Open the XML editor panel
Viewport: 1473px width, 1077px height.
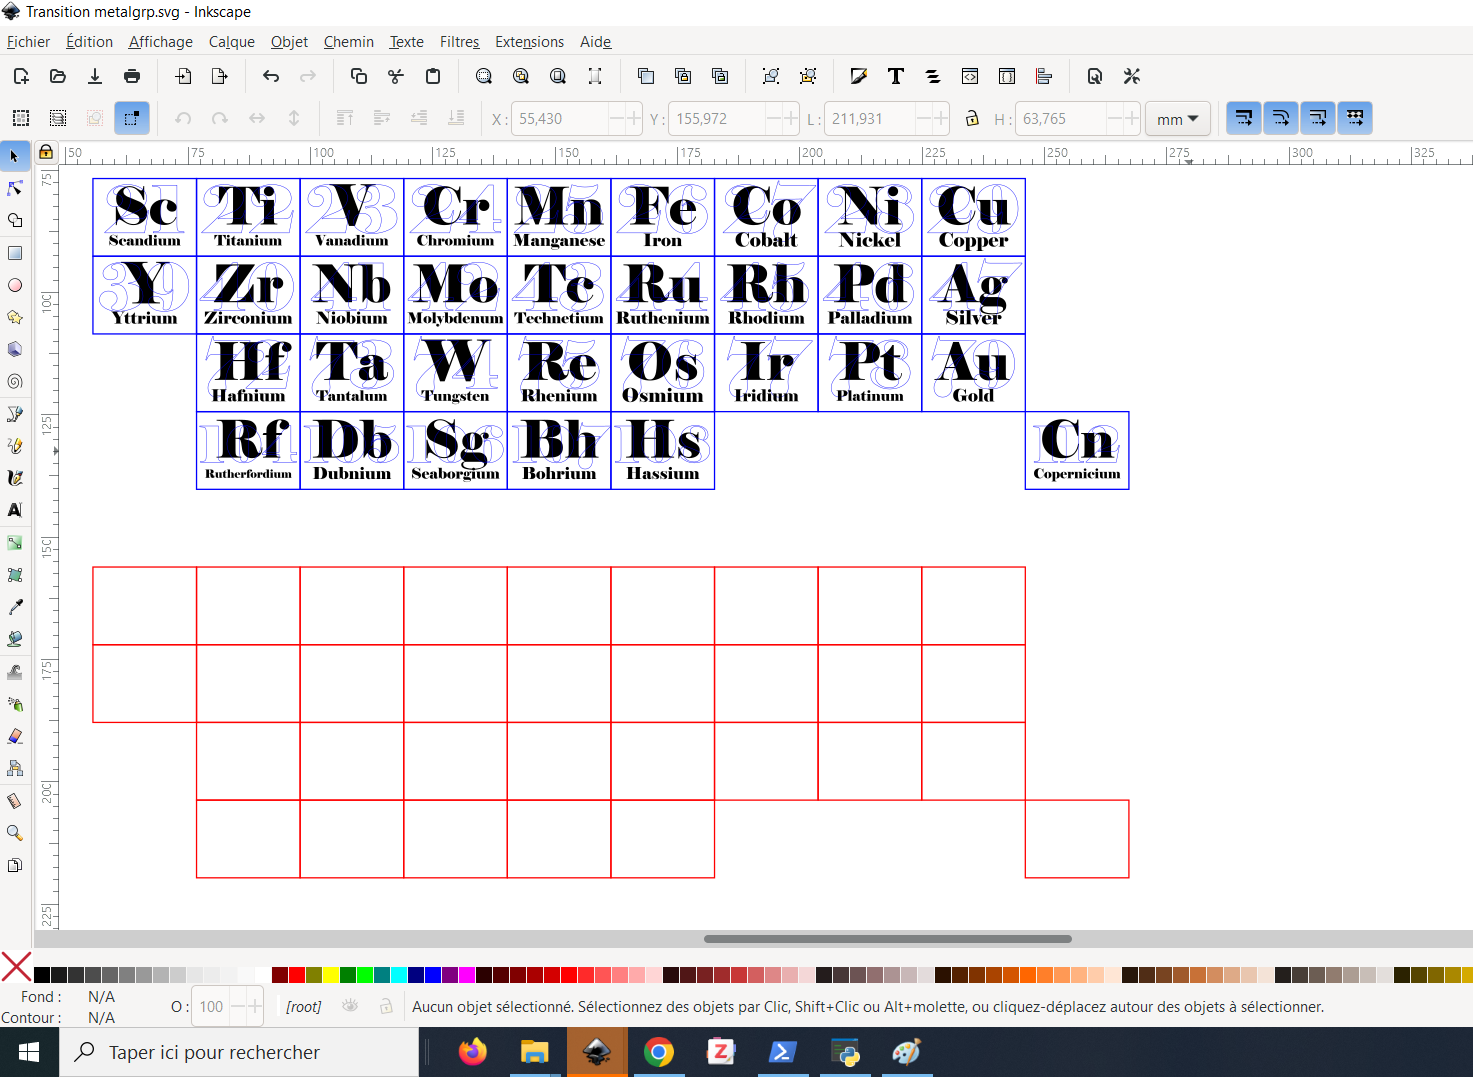[970, 76]
